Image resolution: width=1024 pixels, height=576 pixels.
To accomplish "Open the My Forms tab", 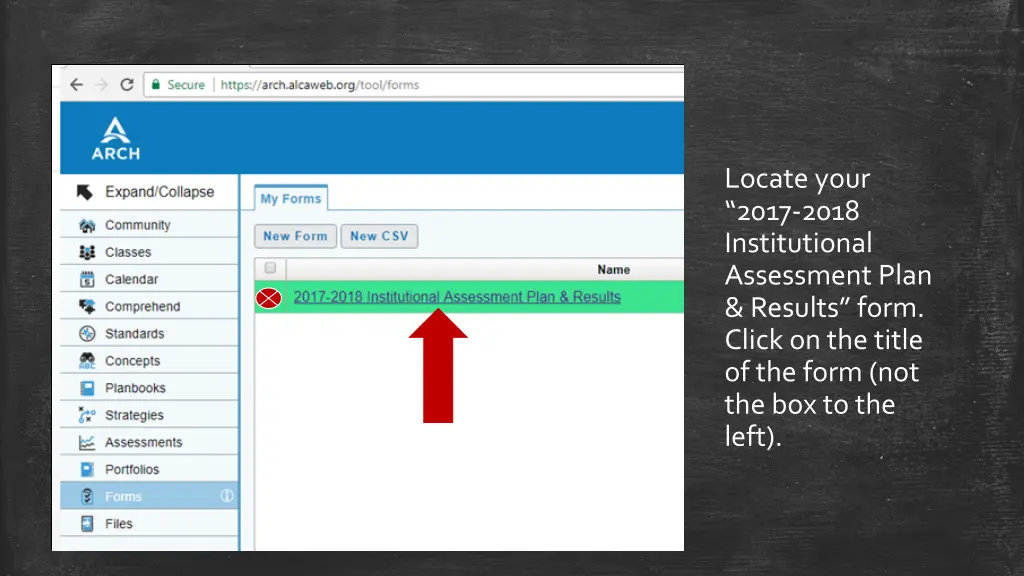I will [291, 199].
